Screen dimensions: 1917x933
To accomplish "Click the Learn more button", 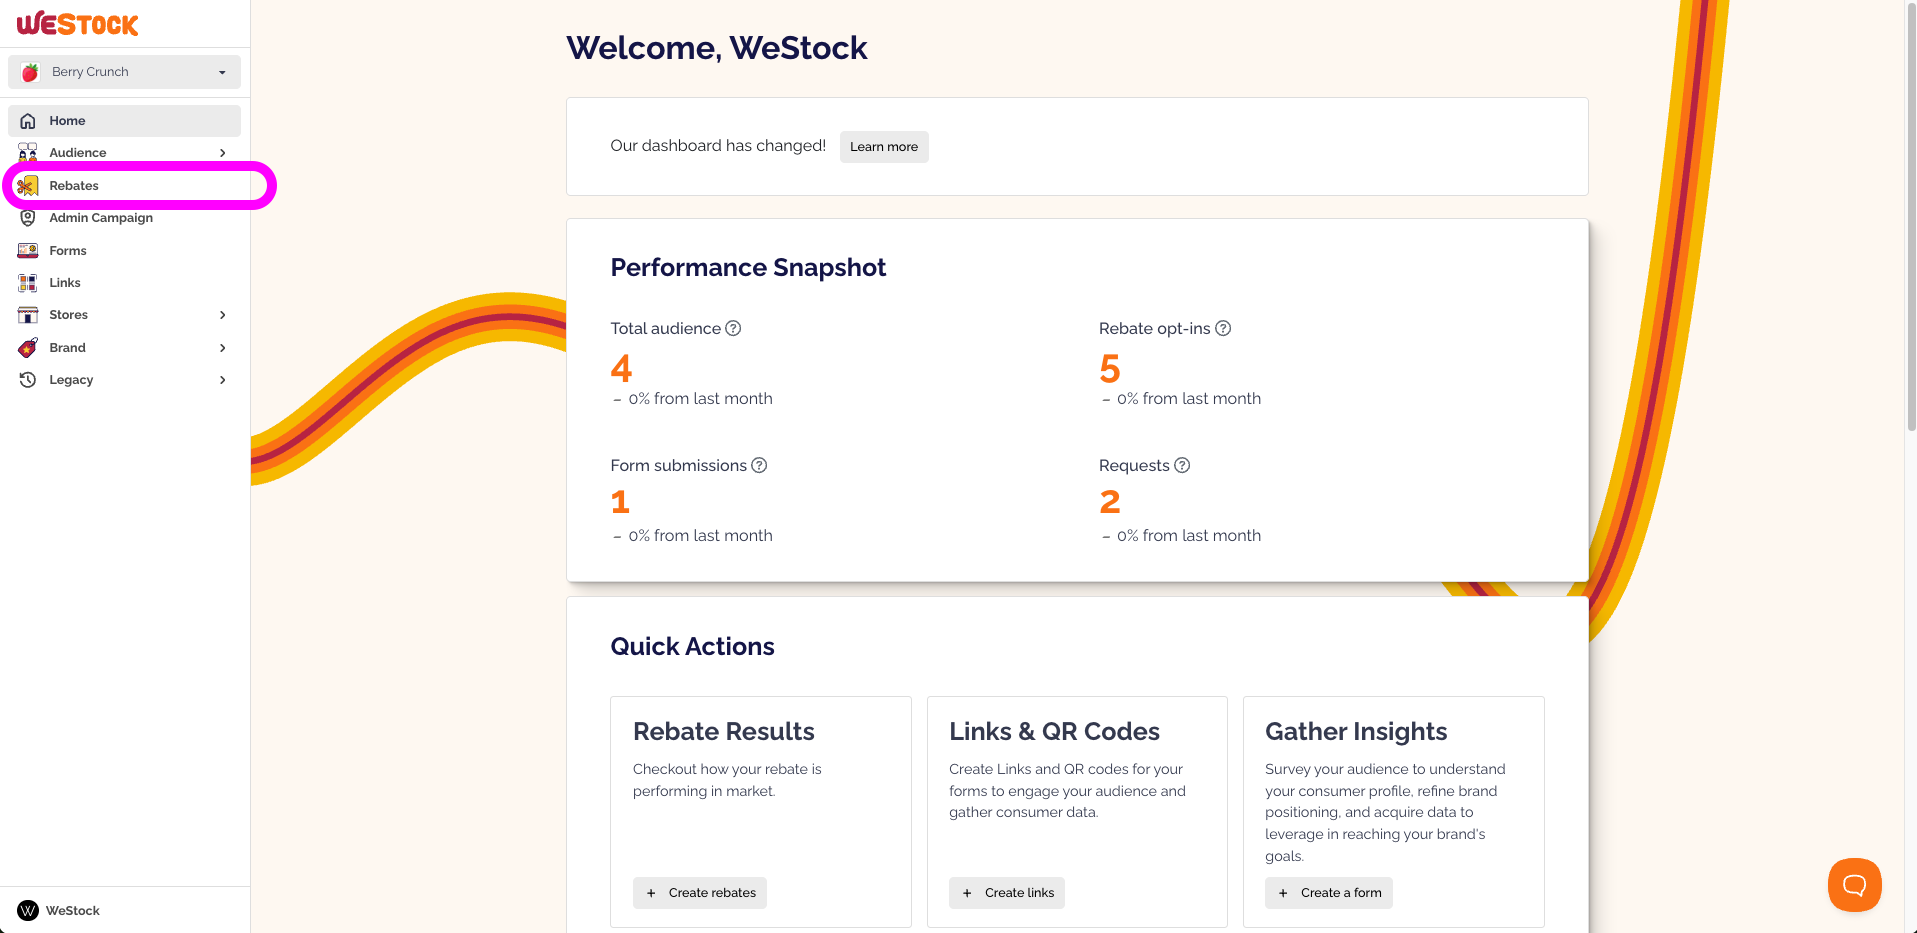I will 884,147.
